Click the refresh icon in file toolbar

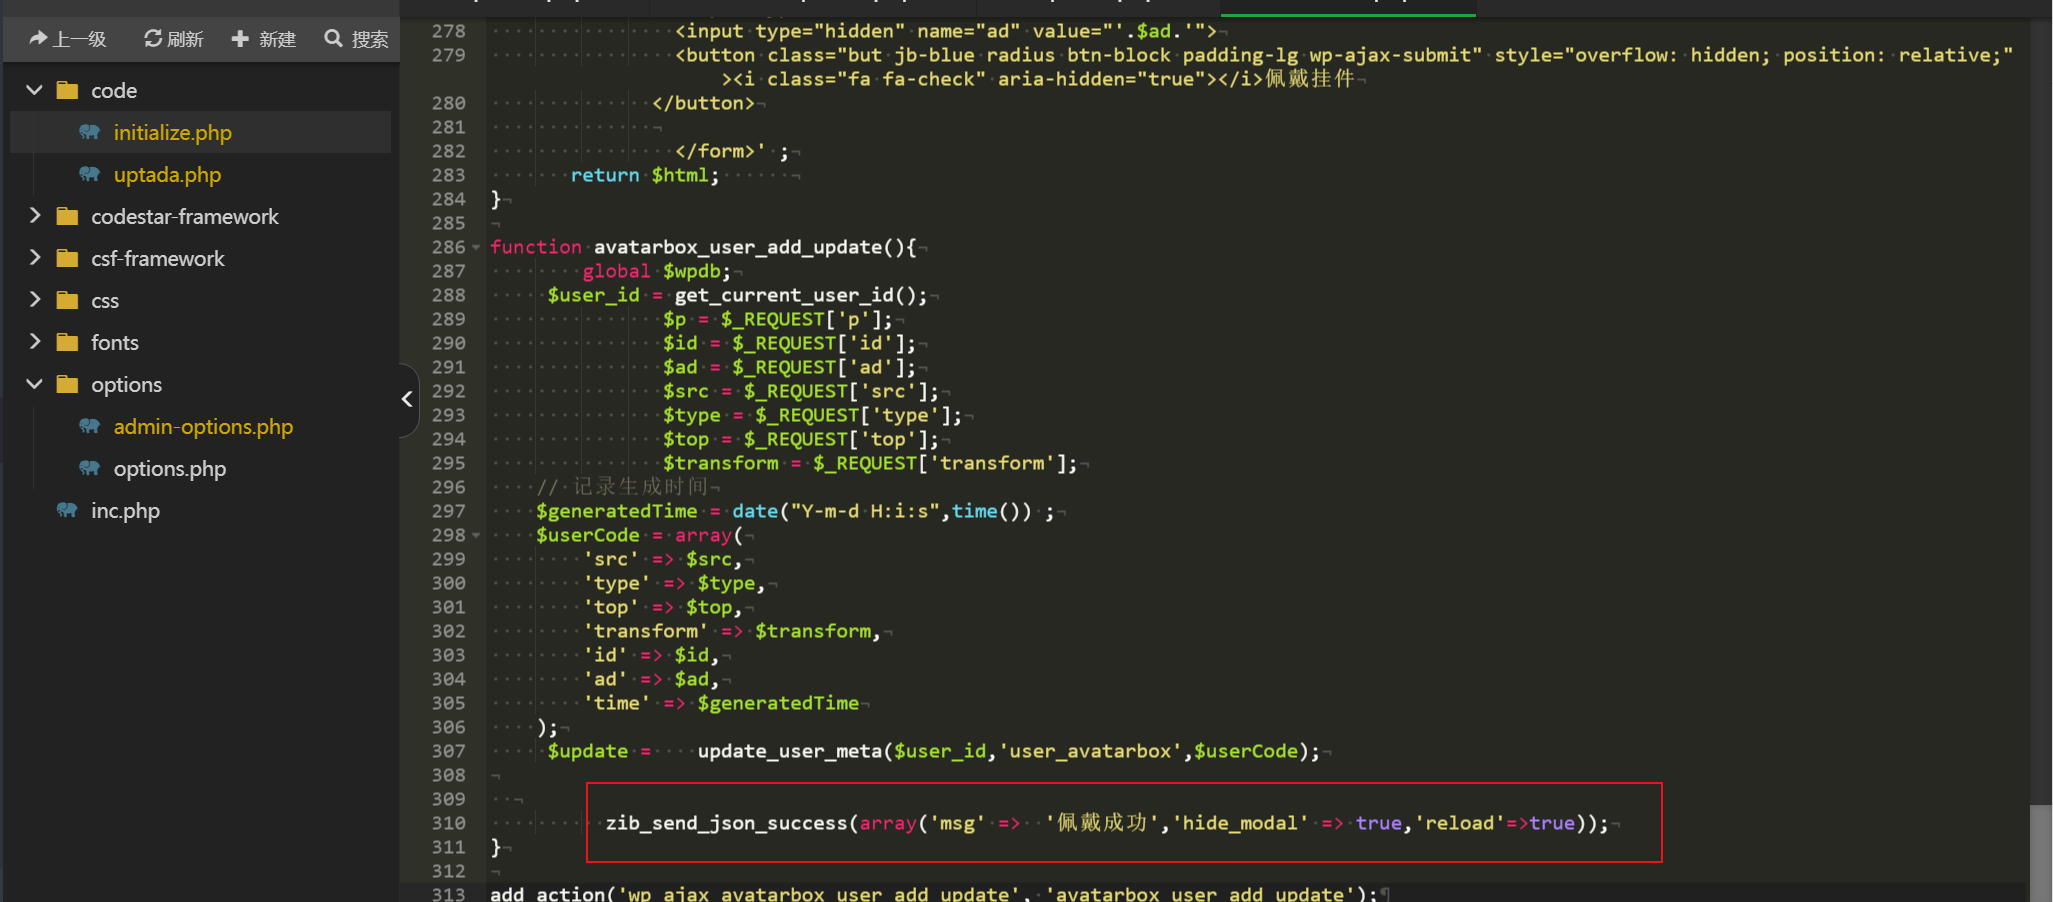tap(153, 38)
